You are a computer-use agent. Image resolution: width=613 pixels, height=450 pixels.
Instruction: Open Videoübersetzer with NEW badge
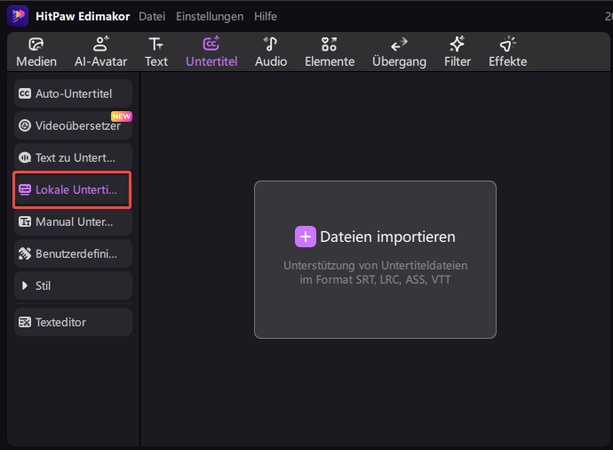pos(71,126)
